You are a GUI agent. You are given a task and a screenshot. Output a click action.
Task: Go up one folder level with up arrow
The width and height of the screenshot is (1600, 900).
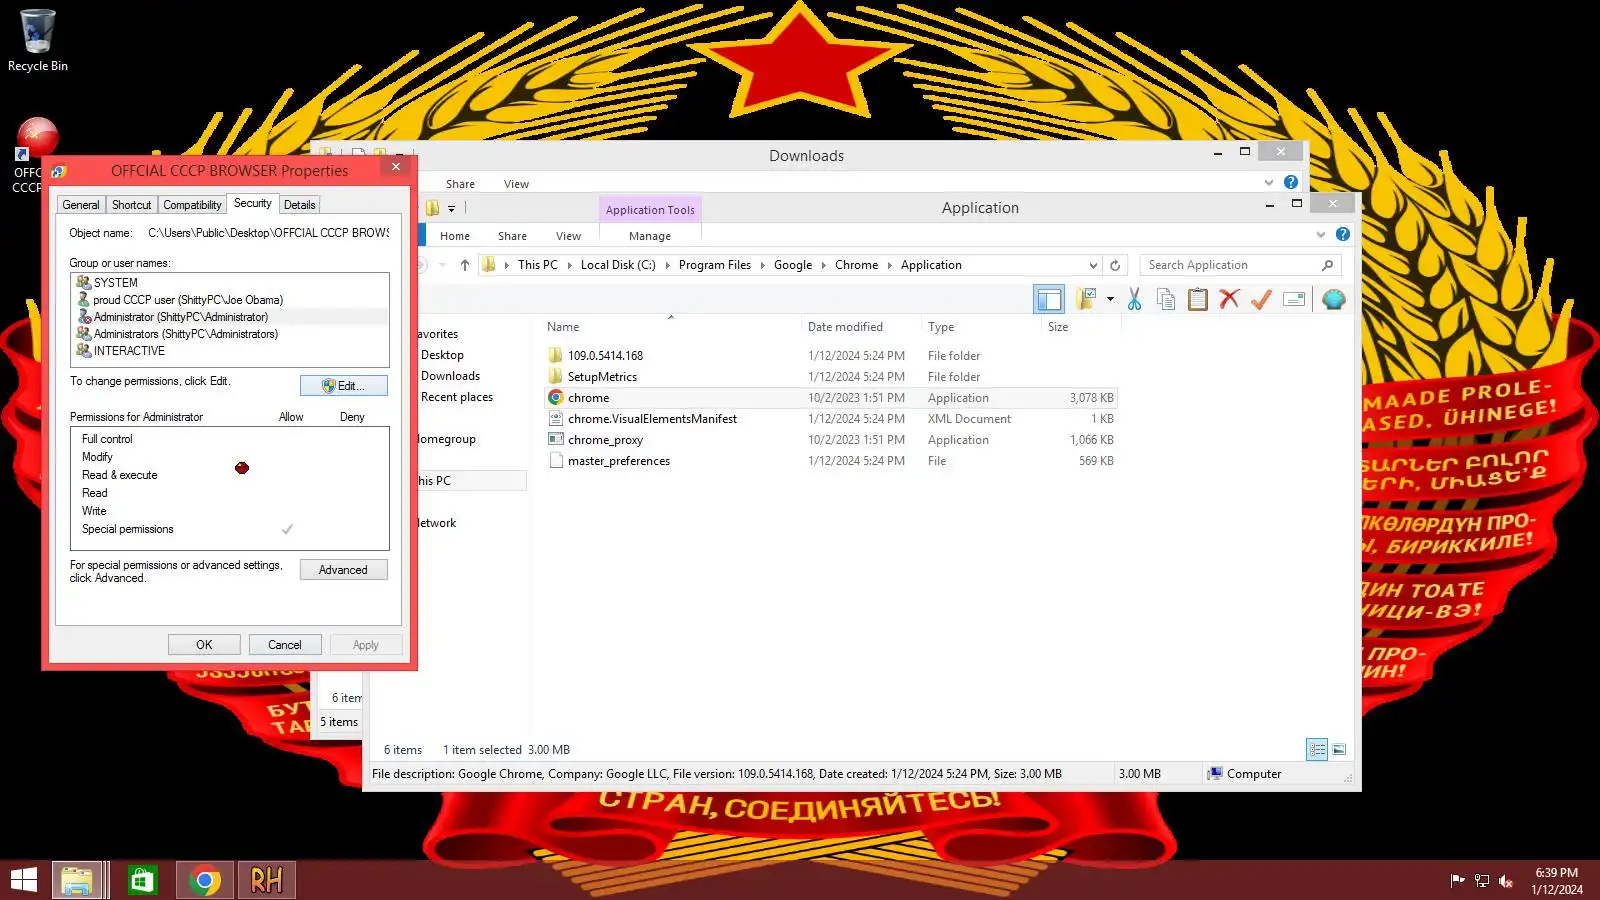[x=465, y=265]
